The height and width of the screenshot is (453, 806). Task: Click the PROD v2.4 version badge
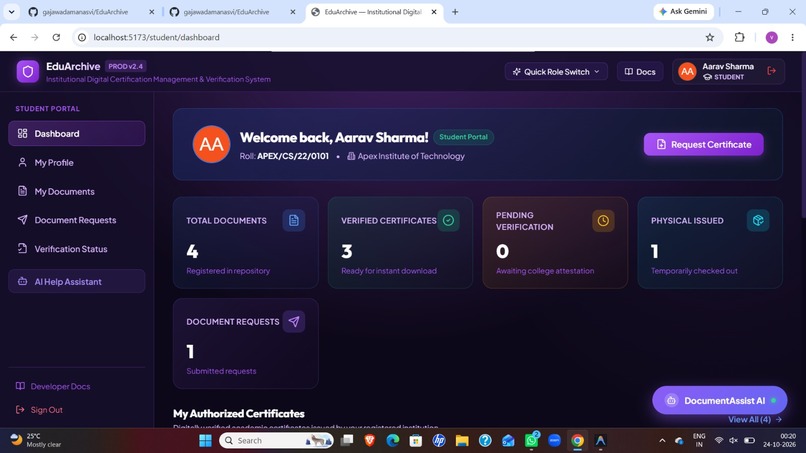point(126,66)
